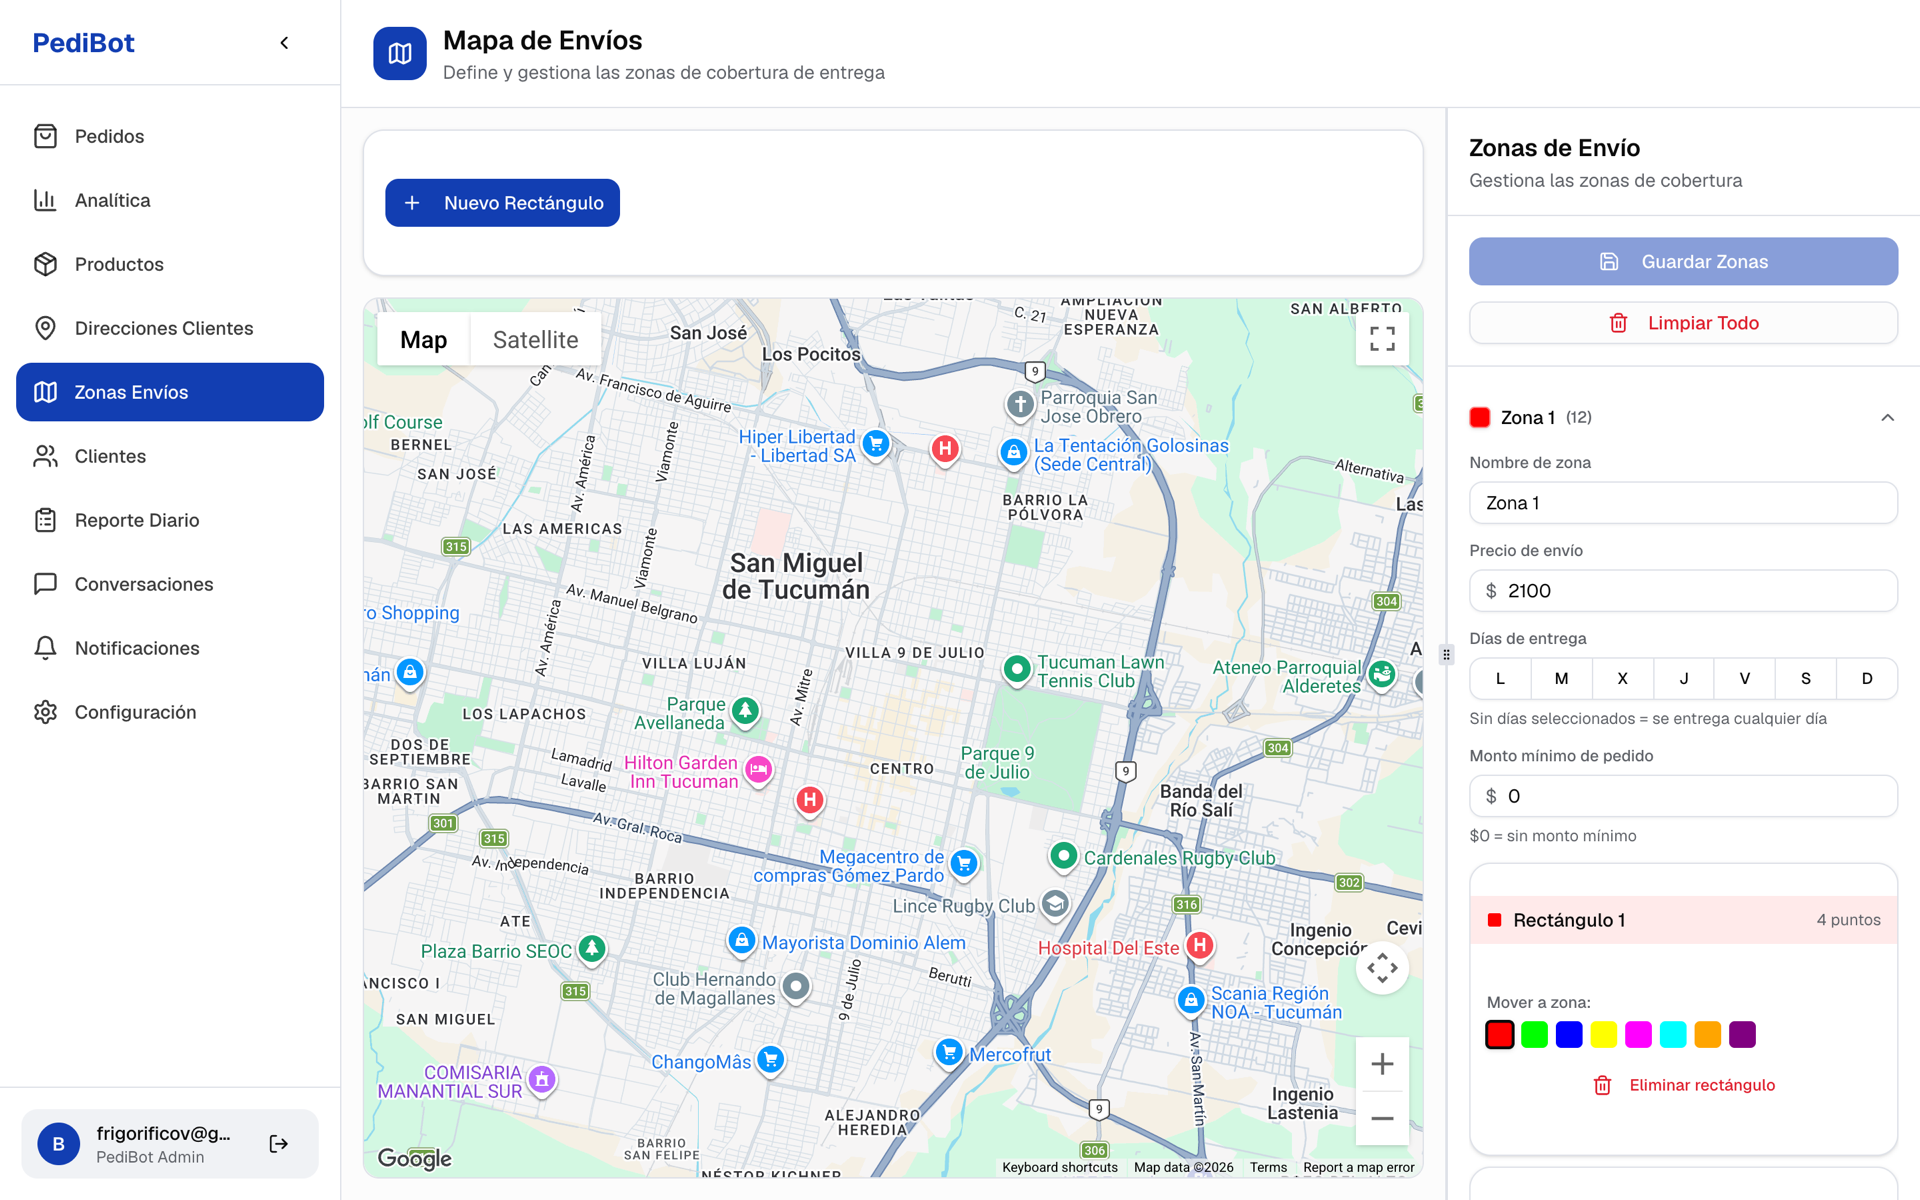This screenshot has height=1200, width=1920.
Task: Click the Analítica bar chart icon
Action: click(x=45, y=200)
